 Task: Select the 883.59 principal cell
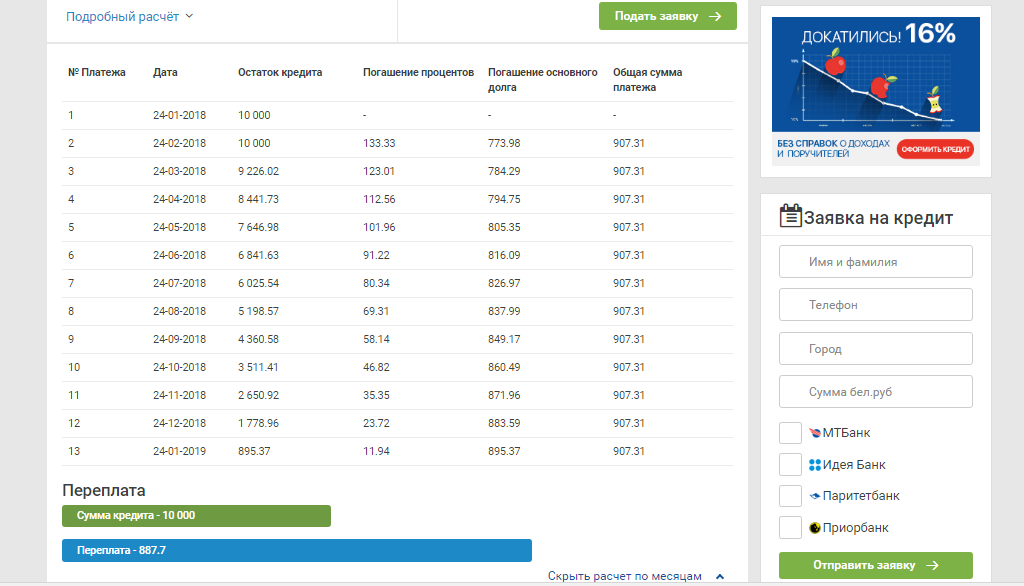click(504, 423)
